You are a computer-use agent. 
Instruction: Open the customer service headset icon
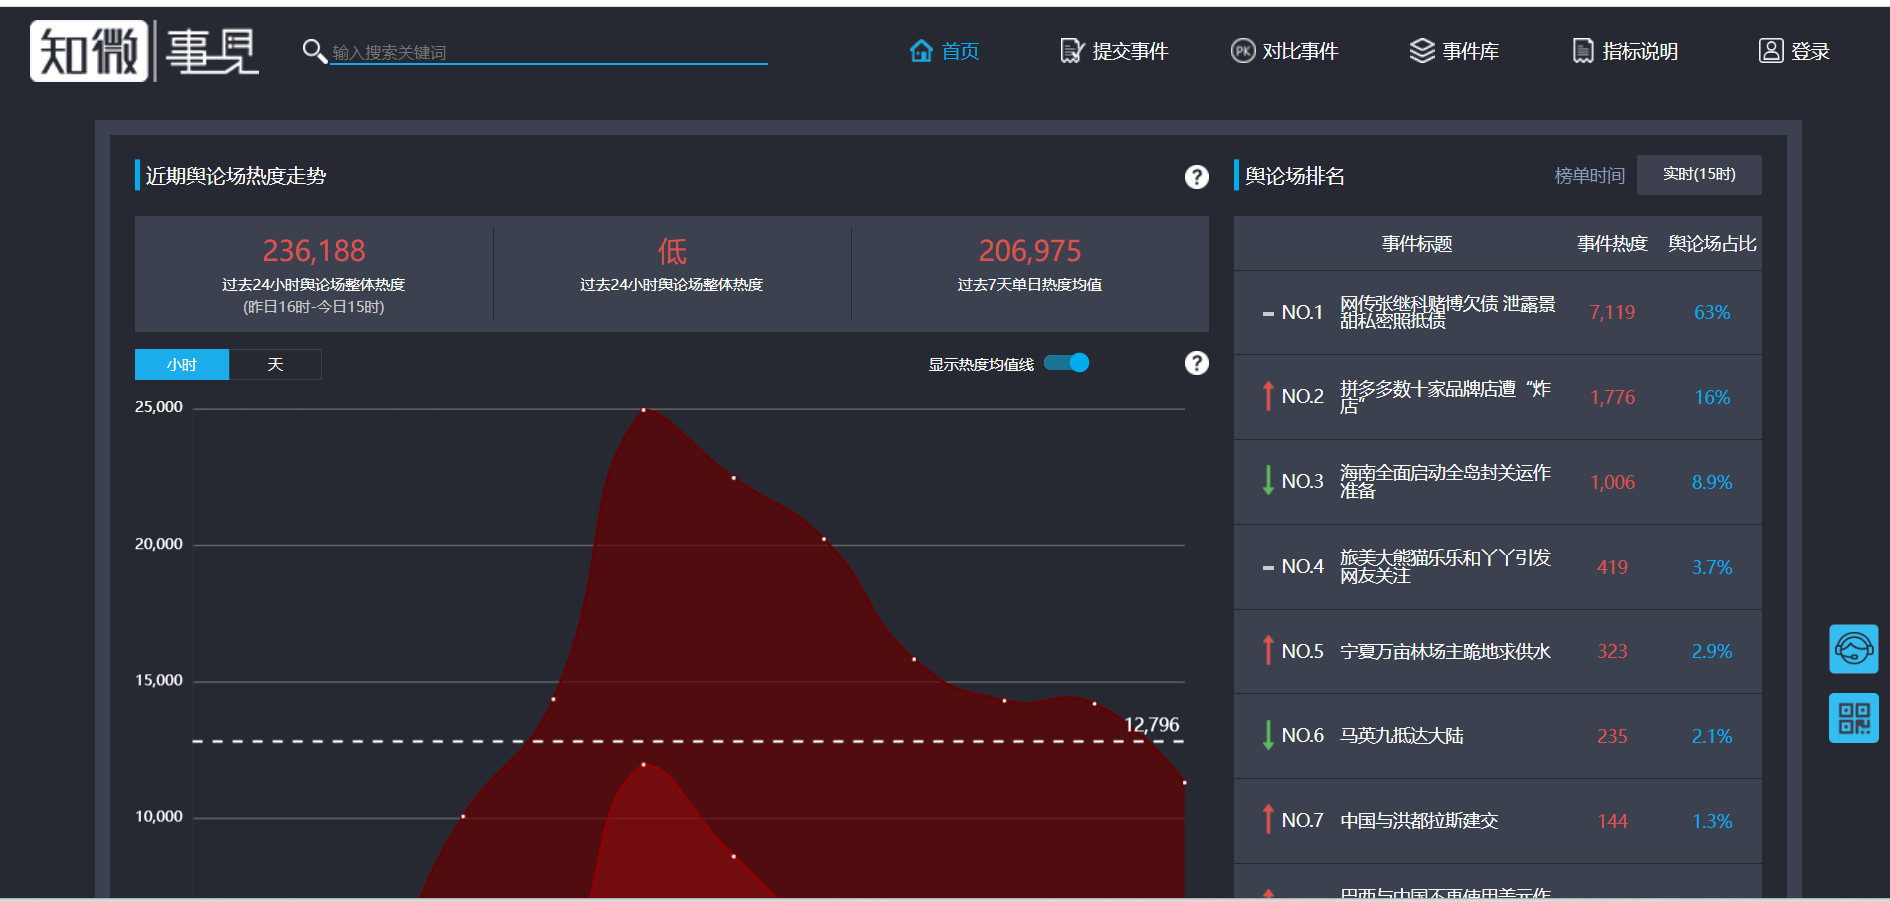click(1853, 649)
